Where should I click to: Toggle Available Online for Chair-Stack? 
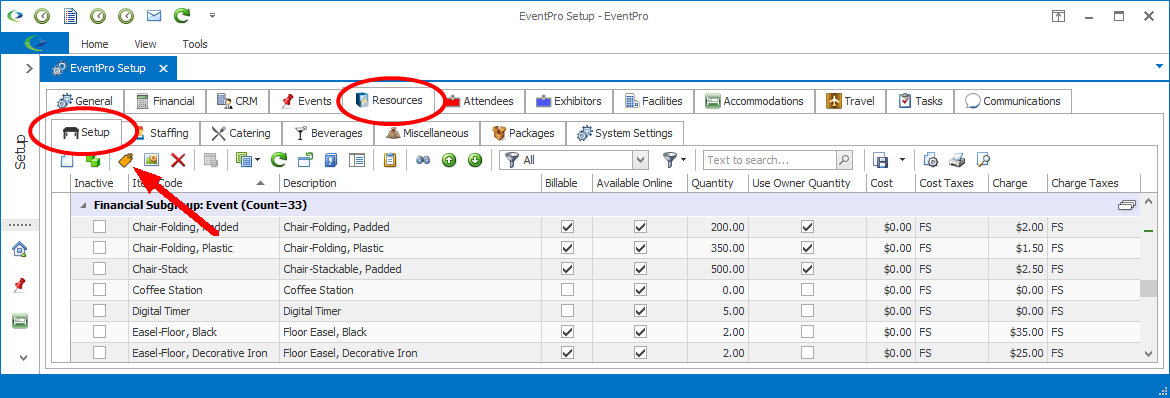click(x=640, y=269)
